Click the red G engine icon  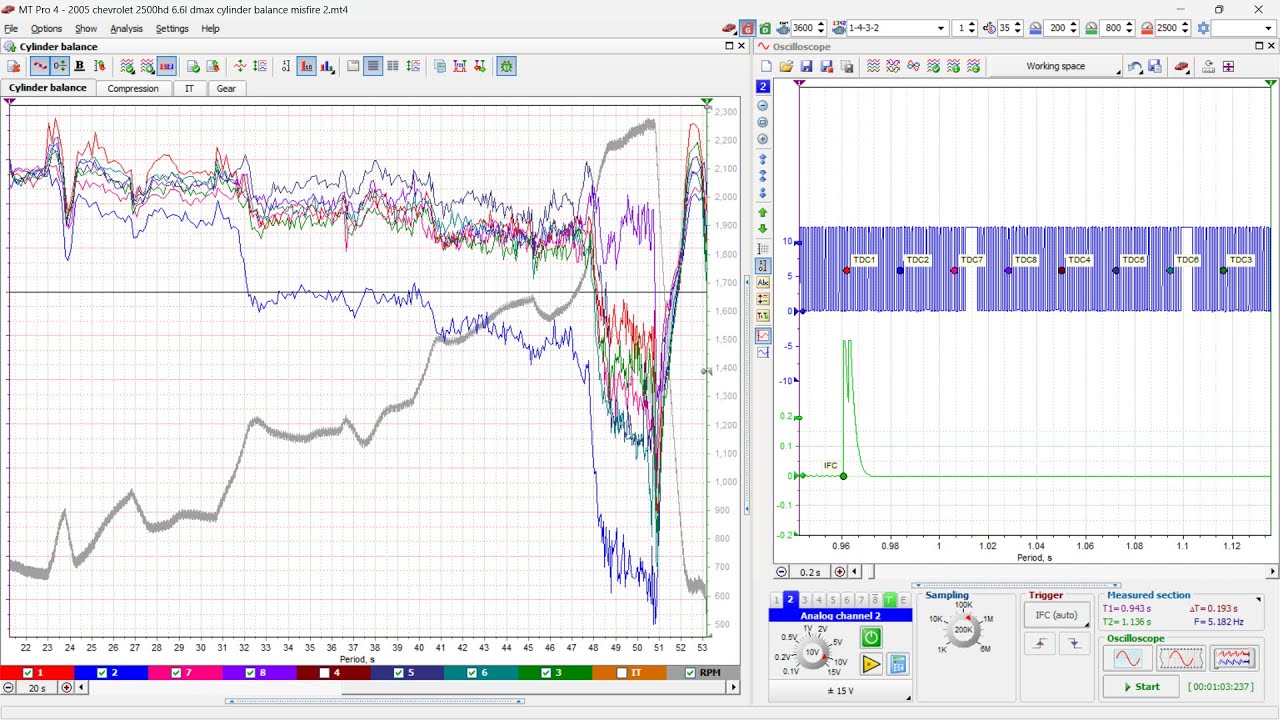pyautogui.click(x=747, y=28)
